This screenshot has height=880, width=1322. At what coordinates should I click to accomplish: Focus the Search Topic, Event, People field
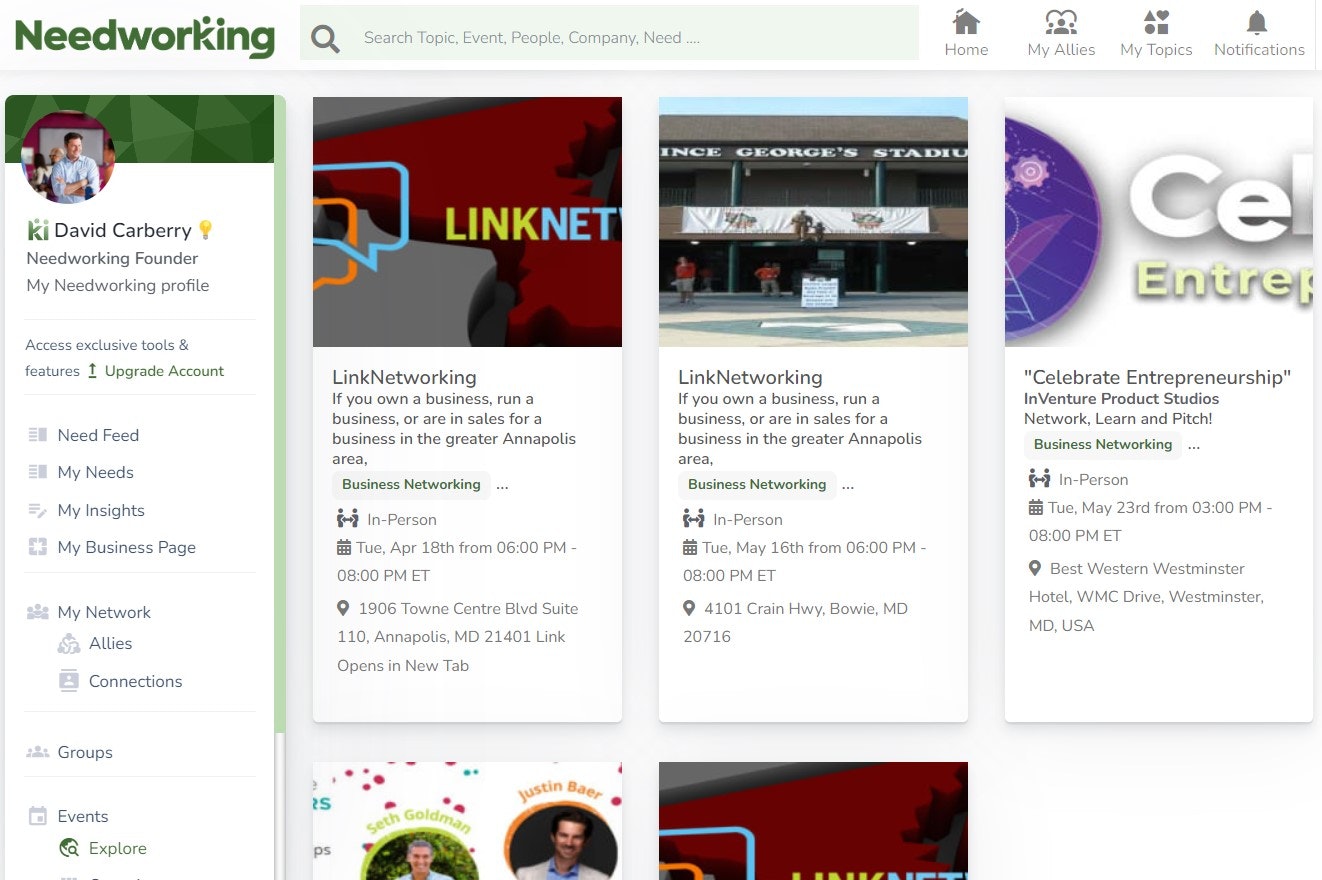click(610, 33)
